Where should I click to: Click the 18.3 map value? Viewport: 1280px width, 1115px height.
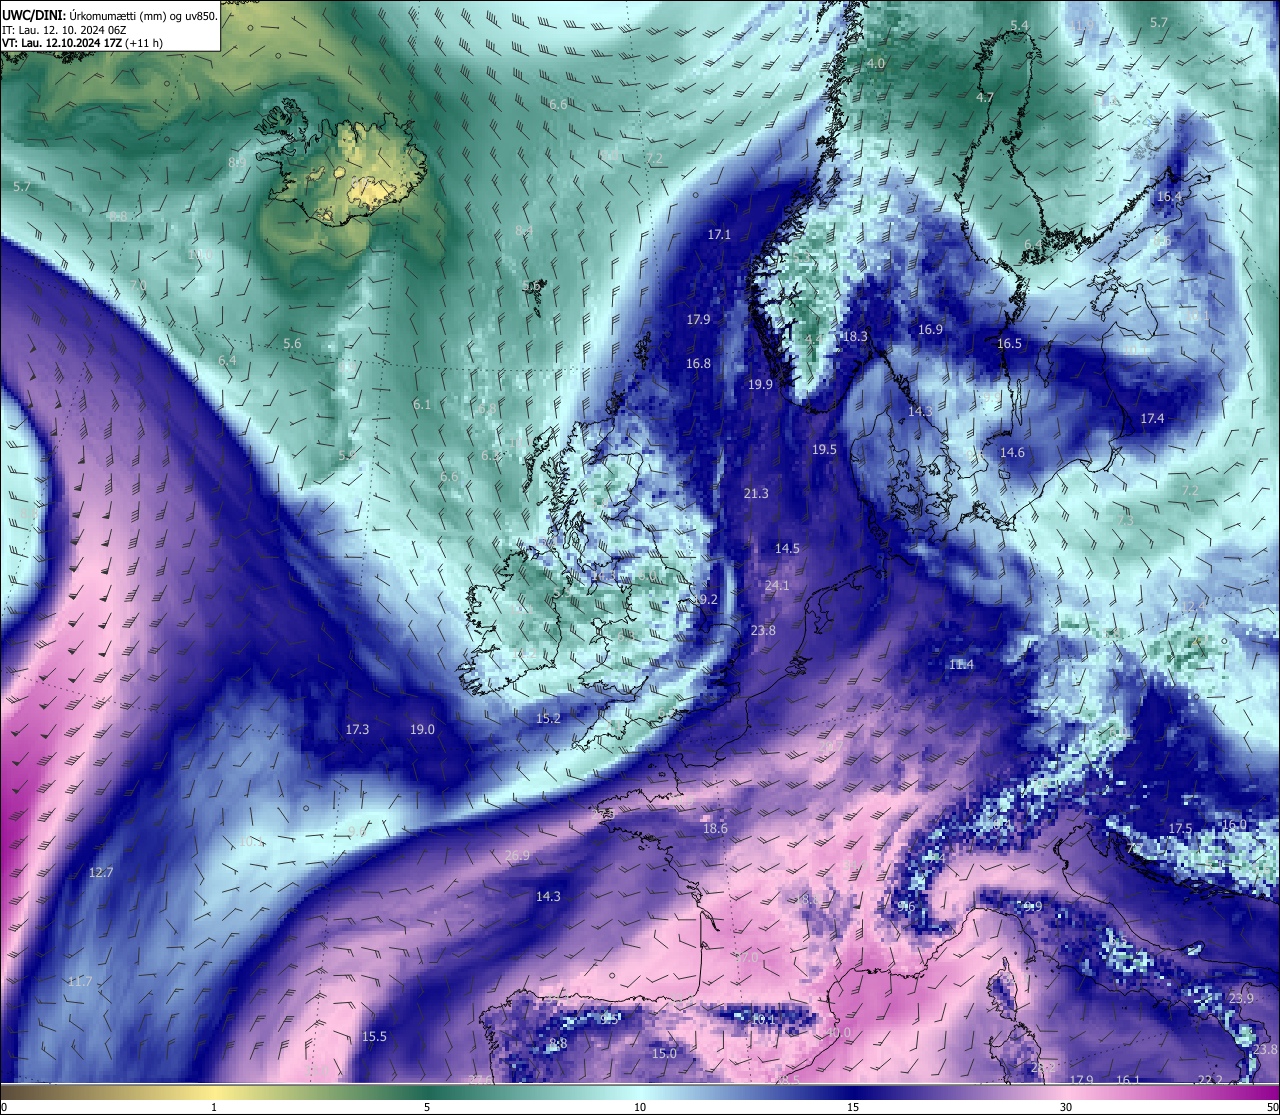tap(855, 337)
